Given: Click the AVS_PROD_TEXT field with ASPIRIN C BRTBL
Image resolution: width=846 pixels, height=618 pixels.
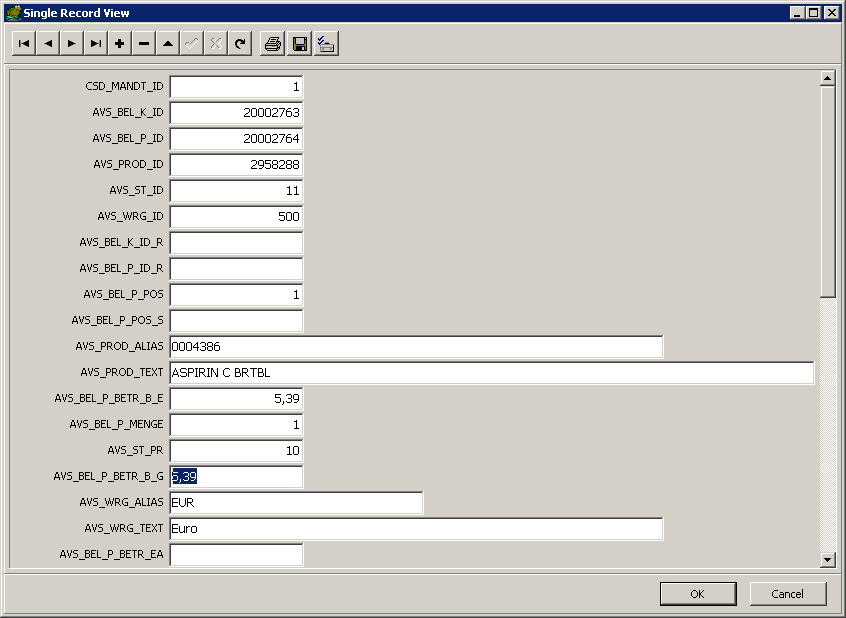Looking at the screenshot, I should [x=491, y=373].
